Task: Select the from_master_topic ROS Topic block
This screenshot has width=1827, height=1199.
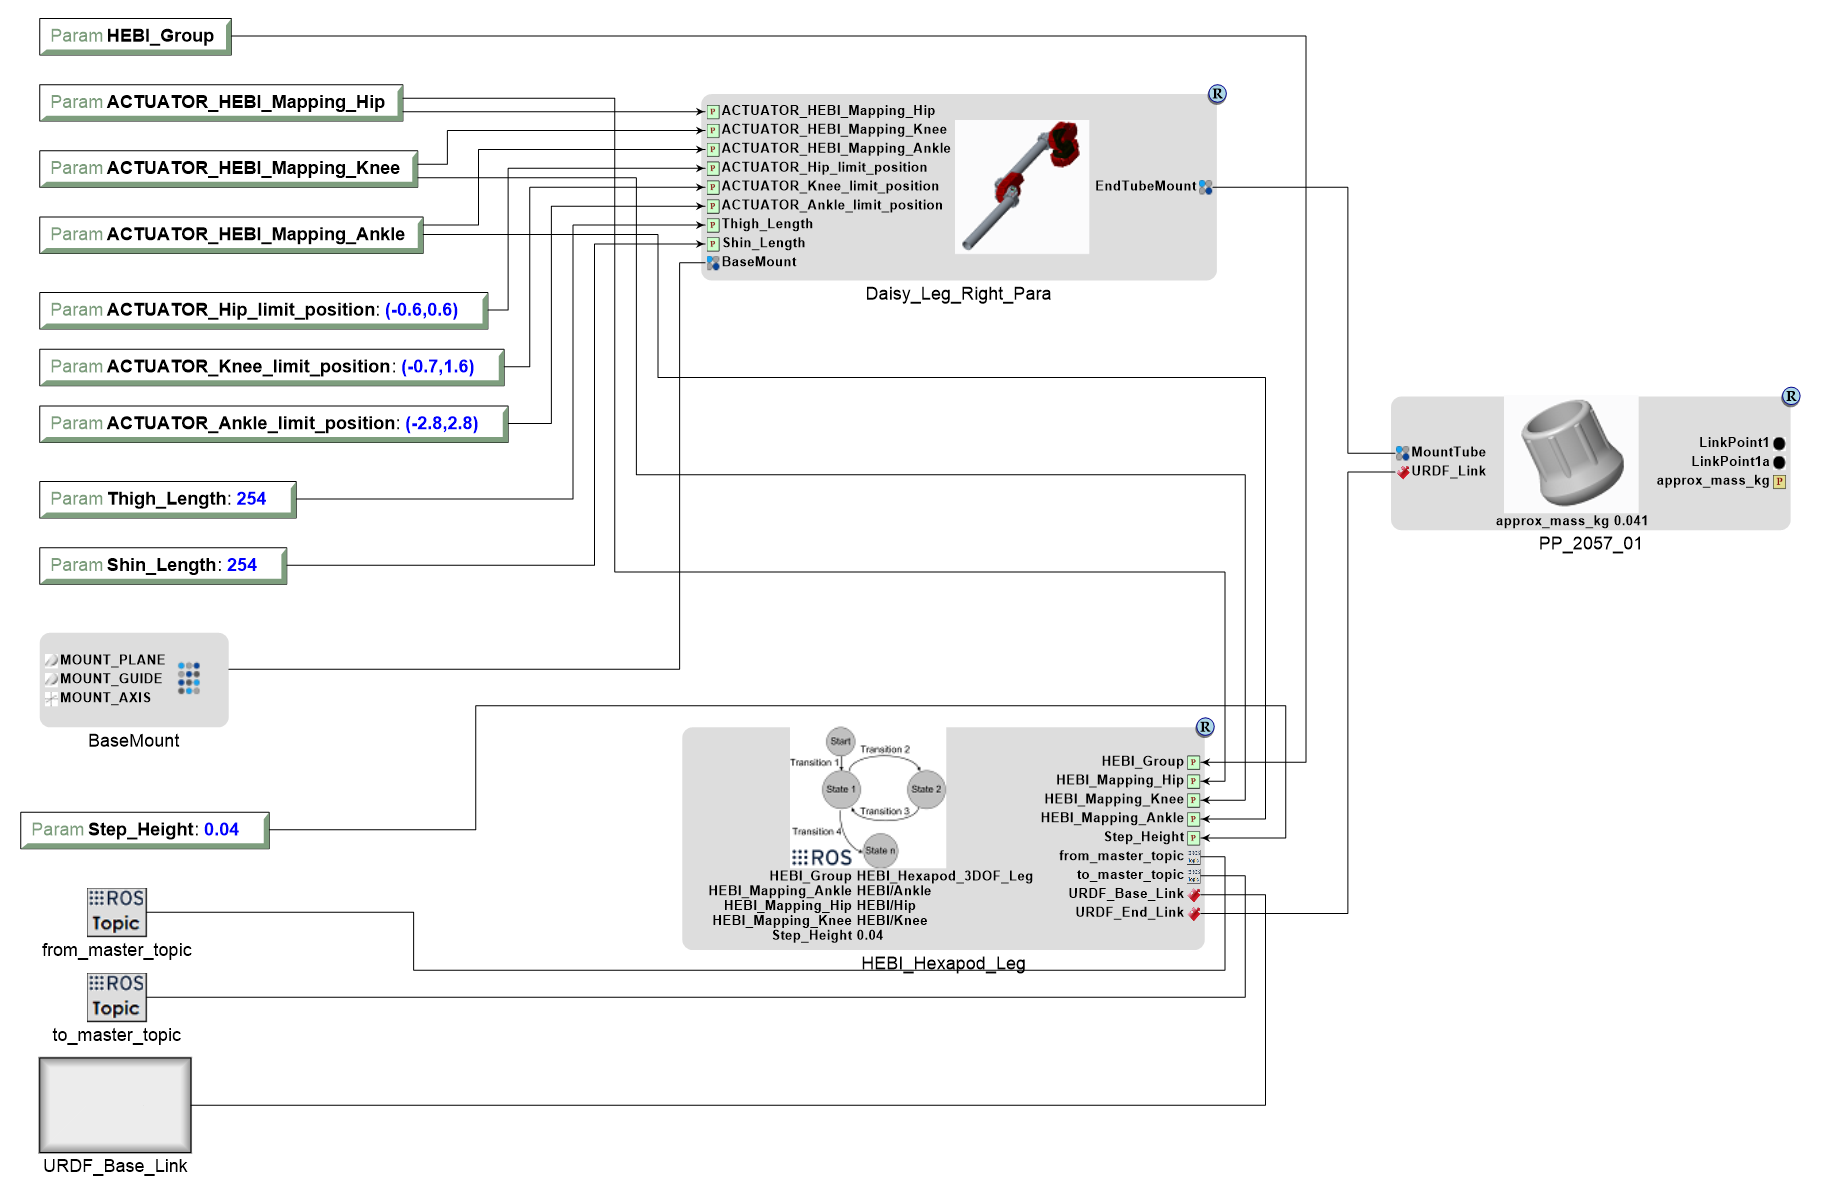Action: (x=116, y=912)
